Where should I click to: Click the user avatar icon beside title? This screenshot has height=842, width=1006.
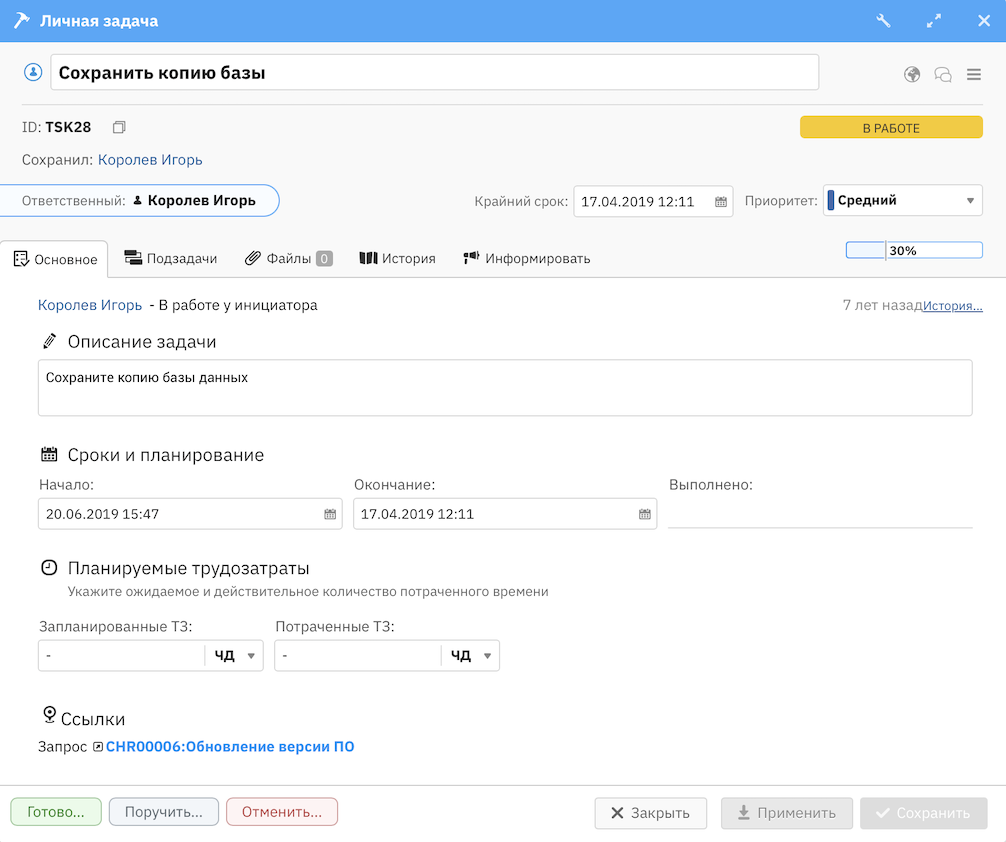tap(33, 72)
